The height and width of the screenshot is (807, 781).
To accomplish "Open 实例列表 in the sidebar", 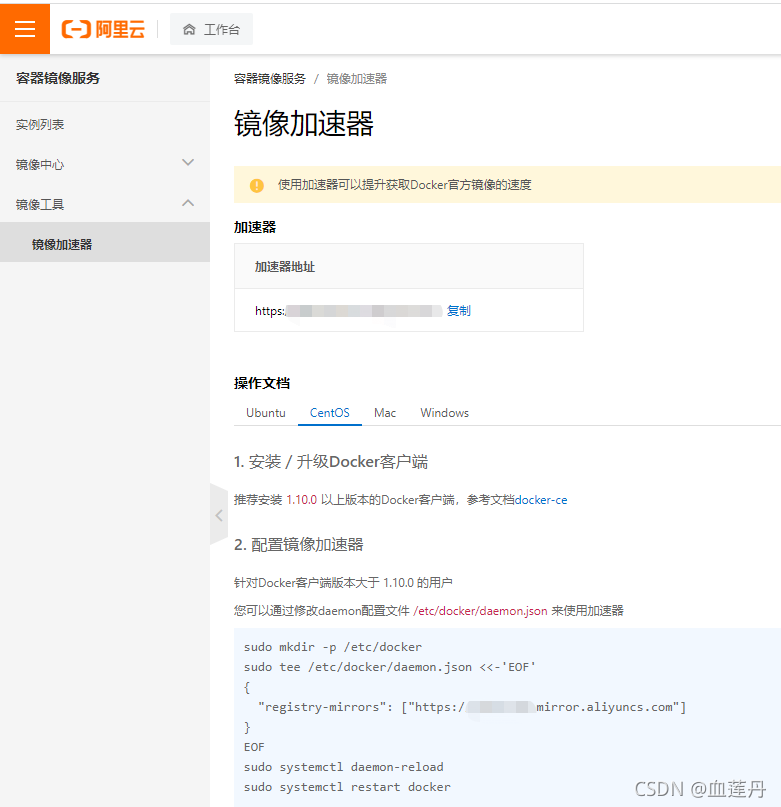I will [x=40, y=125].
